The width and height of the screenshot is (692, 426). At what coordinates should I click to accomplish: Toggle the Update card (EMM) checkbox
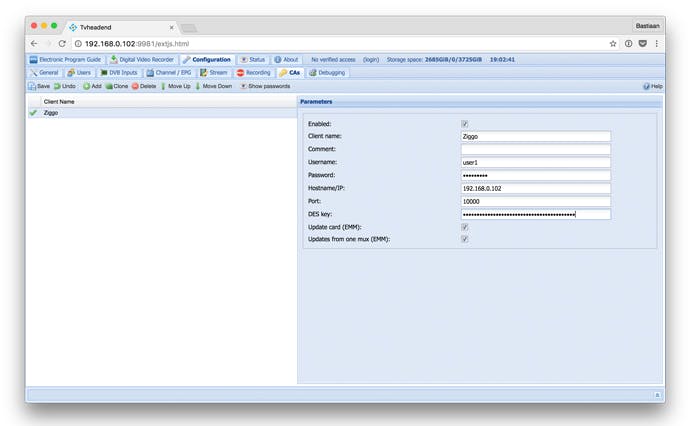point(465,227)
